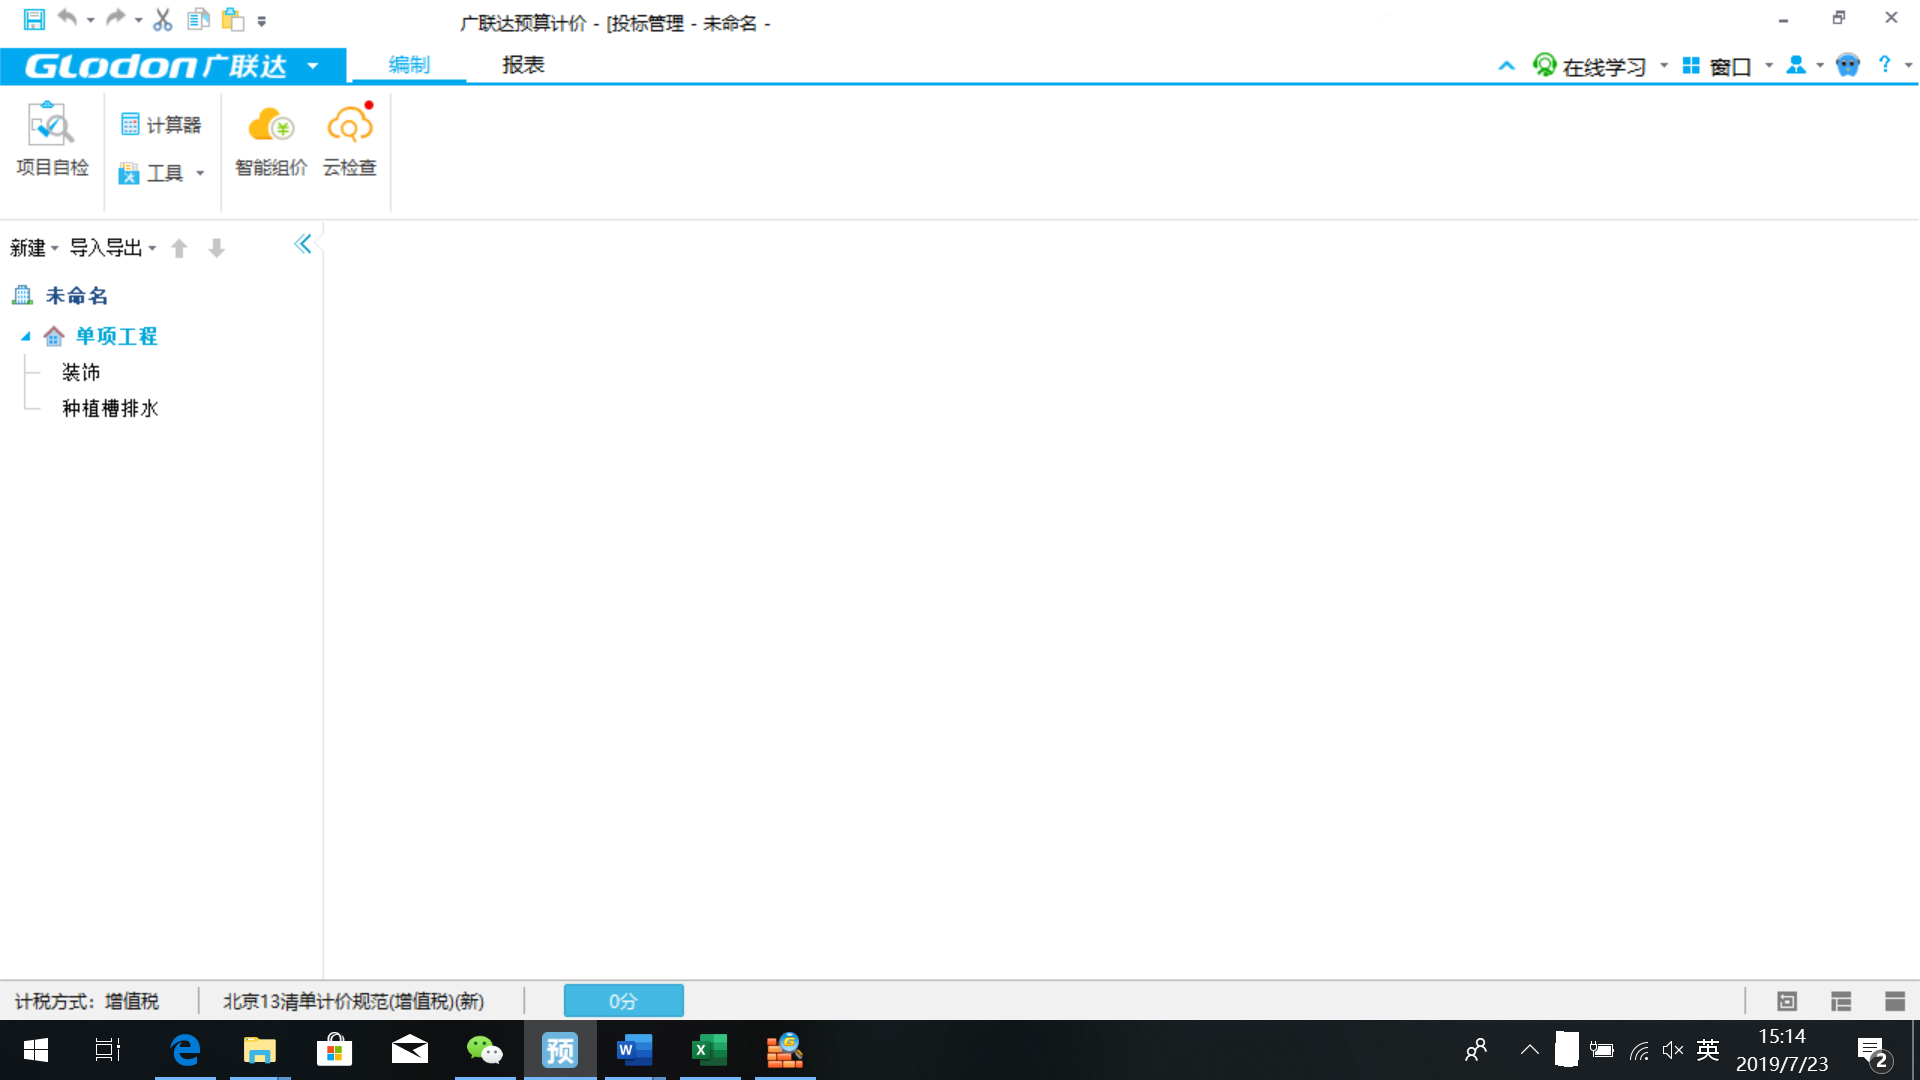The height and width of the screenshot is (1080, 1920).
Task: Click the user account icon
Action: coord(1797,65)
